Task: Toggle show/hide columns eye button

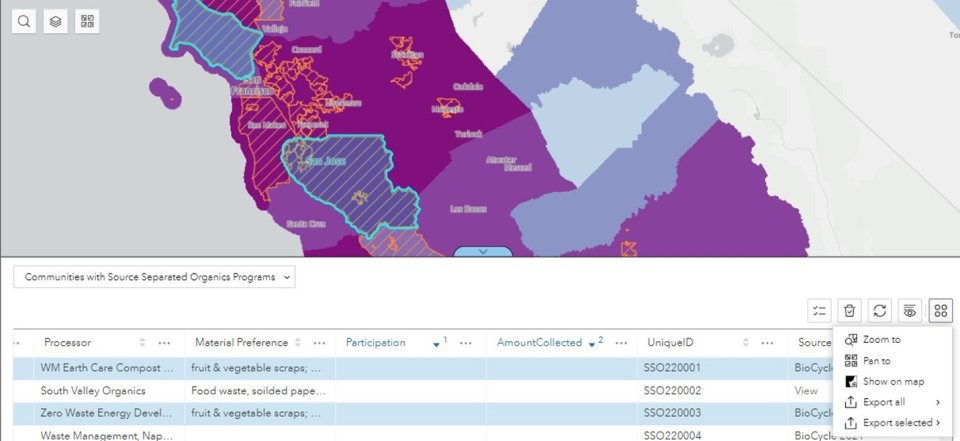Action: [x=909, y=311]
